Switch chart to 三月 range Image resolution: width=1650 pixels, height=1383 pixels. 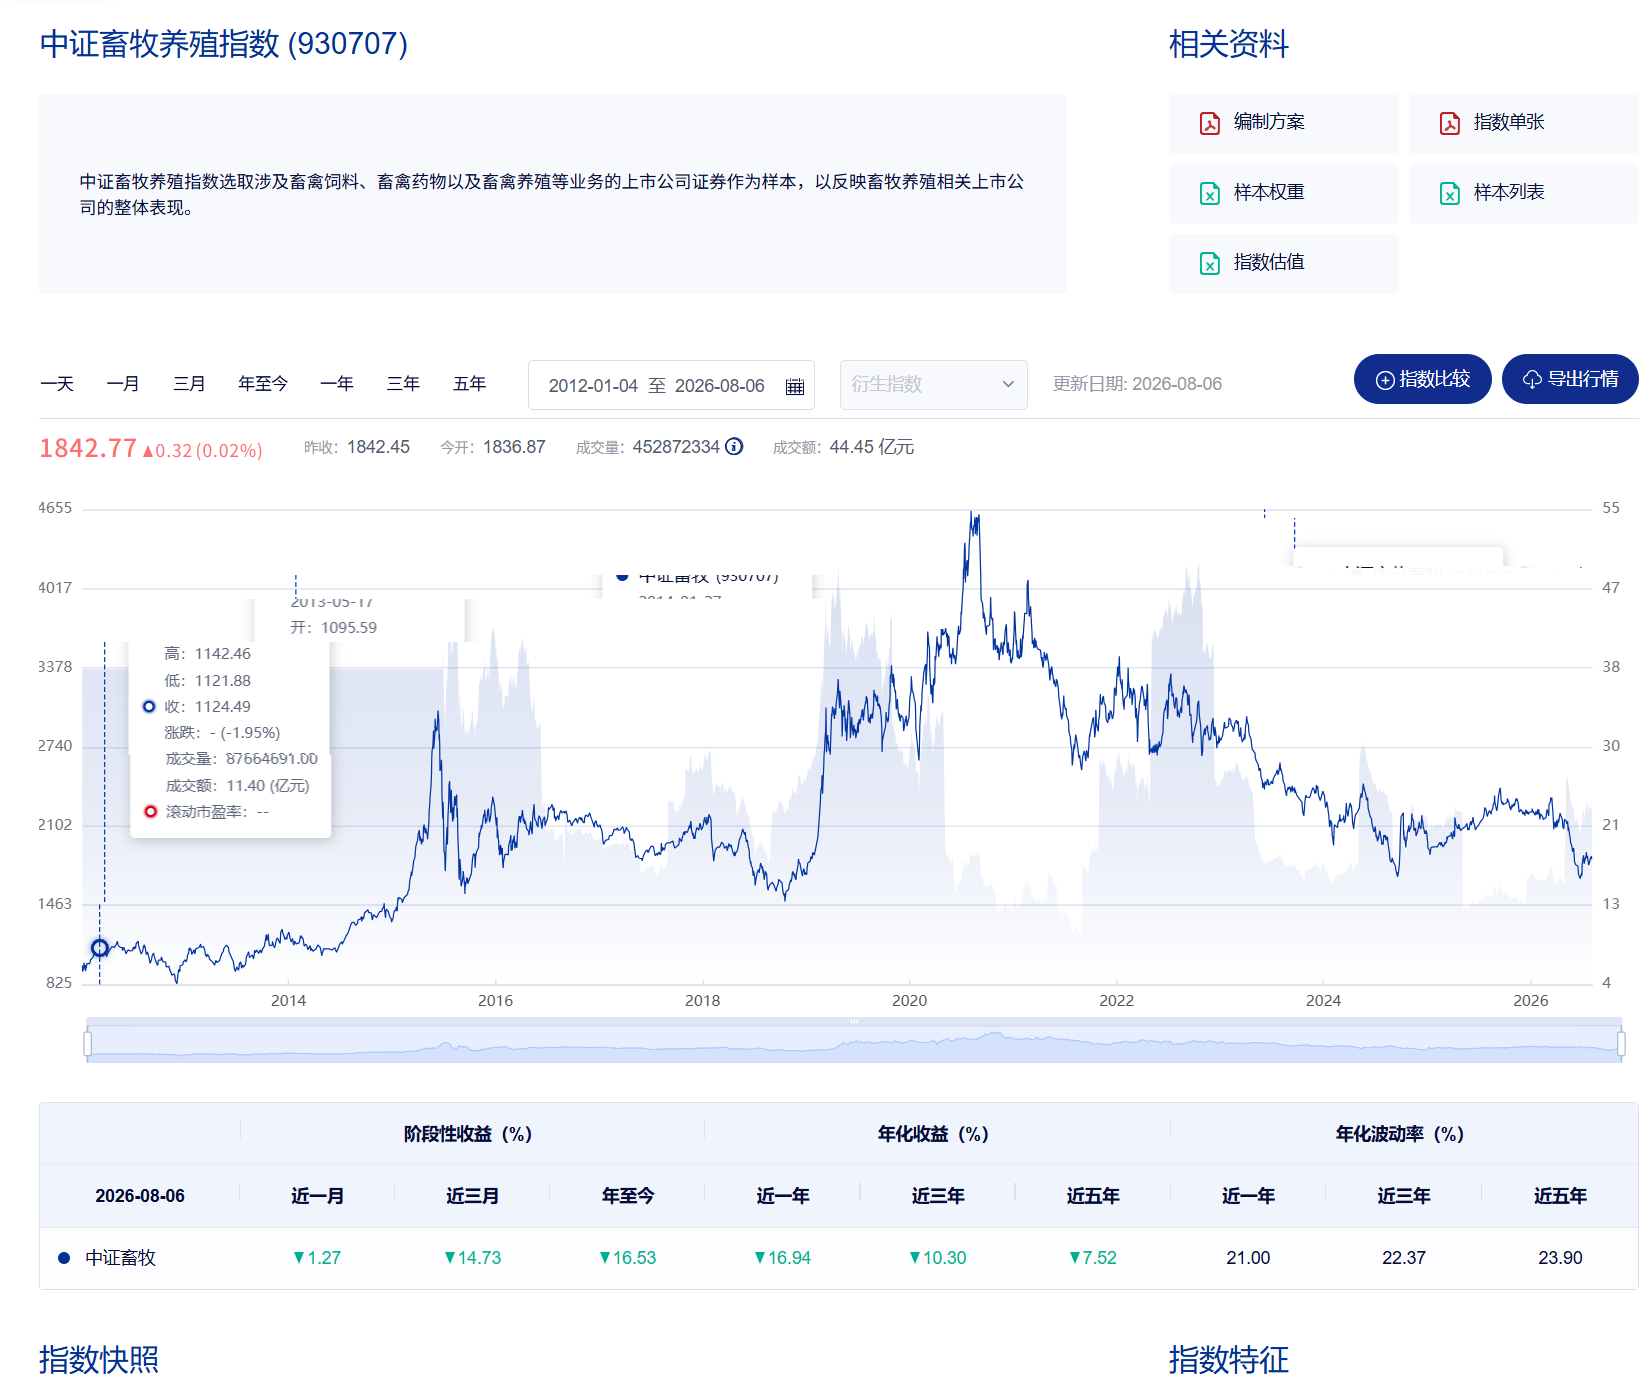(189, 384)
